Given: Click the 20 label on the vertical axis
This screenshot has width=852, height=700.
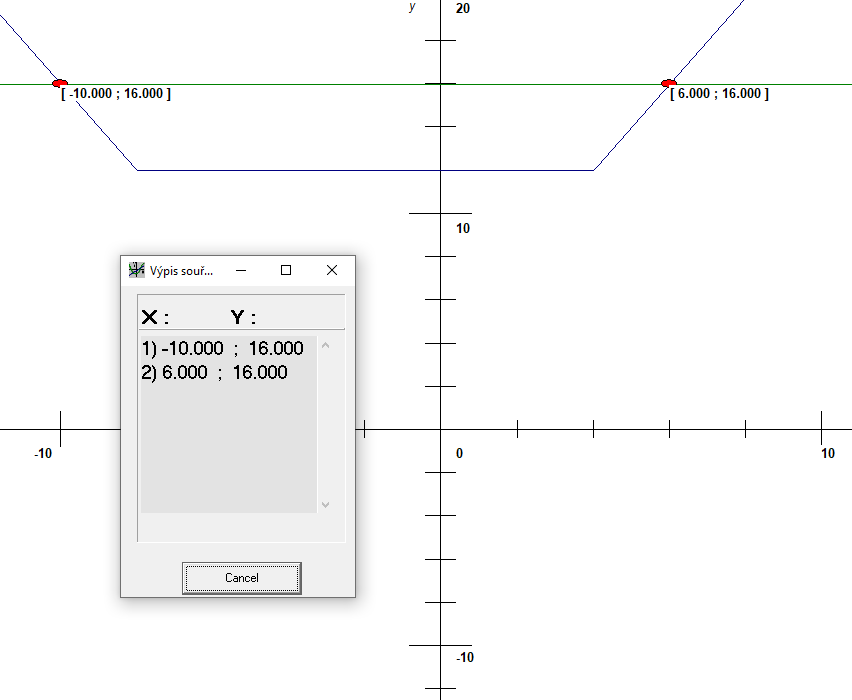Looking at the screenshot, I should (462, 8).
